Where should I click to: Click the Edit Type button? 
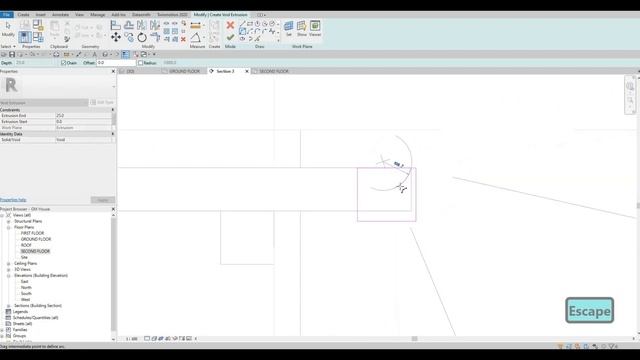coord(102,102)
